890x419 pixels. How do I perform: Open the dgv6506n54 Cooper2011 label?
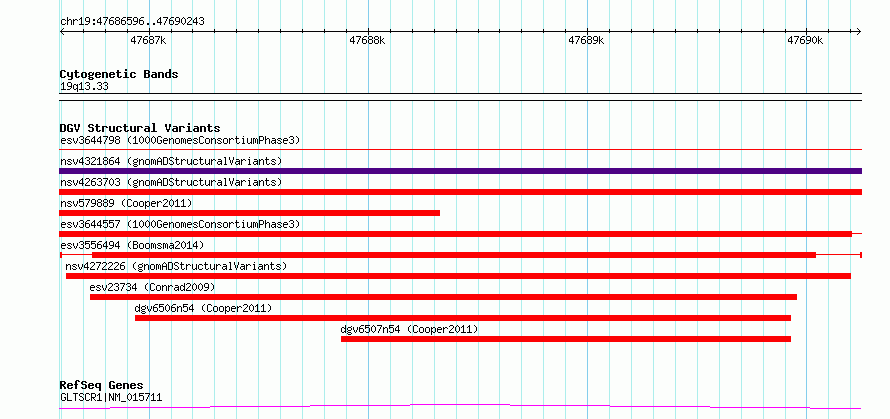(x=203, y=308)
